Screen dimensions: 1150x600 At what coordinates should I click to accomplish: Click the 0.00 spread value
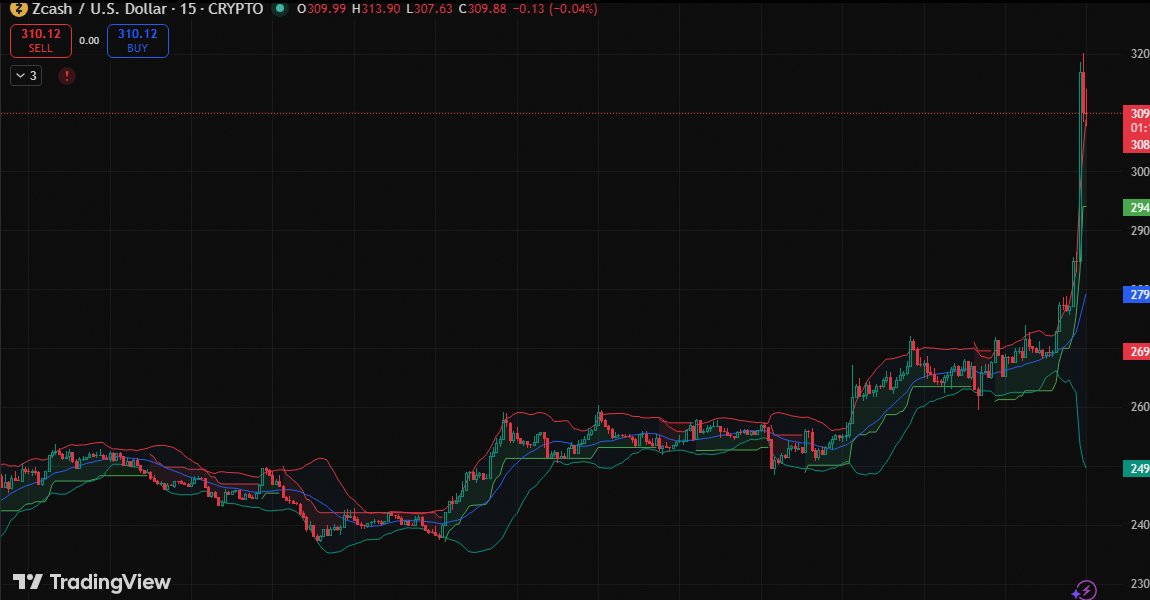pyautogui.click(x=89, y=41)
